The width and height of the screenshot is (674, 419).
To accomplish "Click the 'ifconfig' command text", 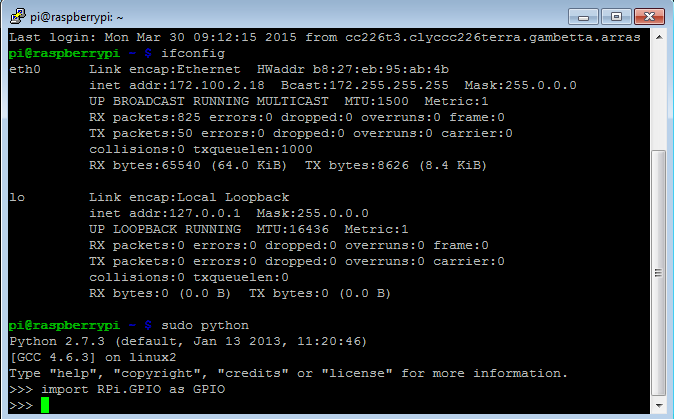I will pyautogui.click(x=193, y=53).
